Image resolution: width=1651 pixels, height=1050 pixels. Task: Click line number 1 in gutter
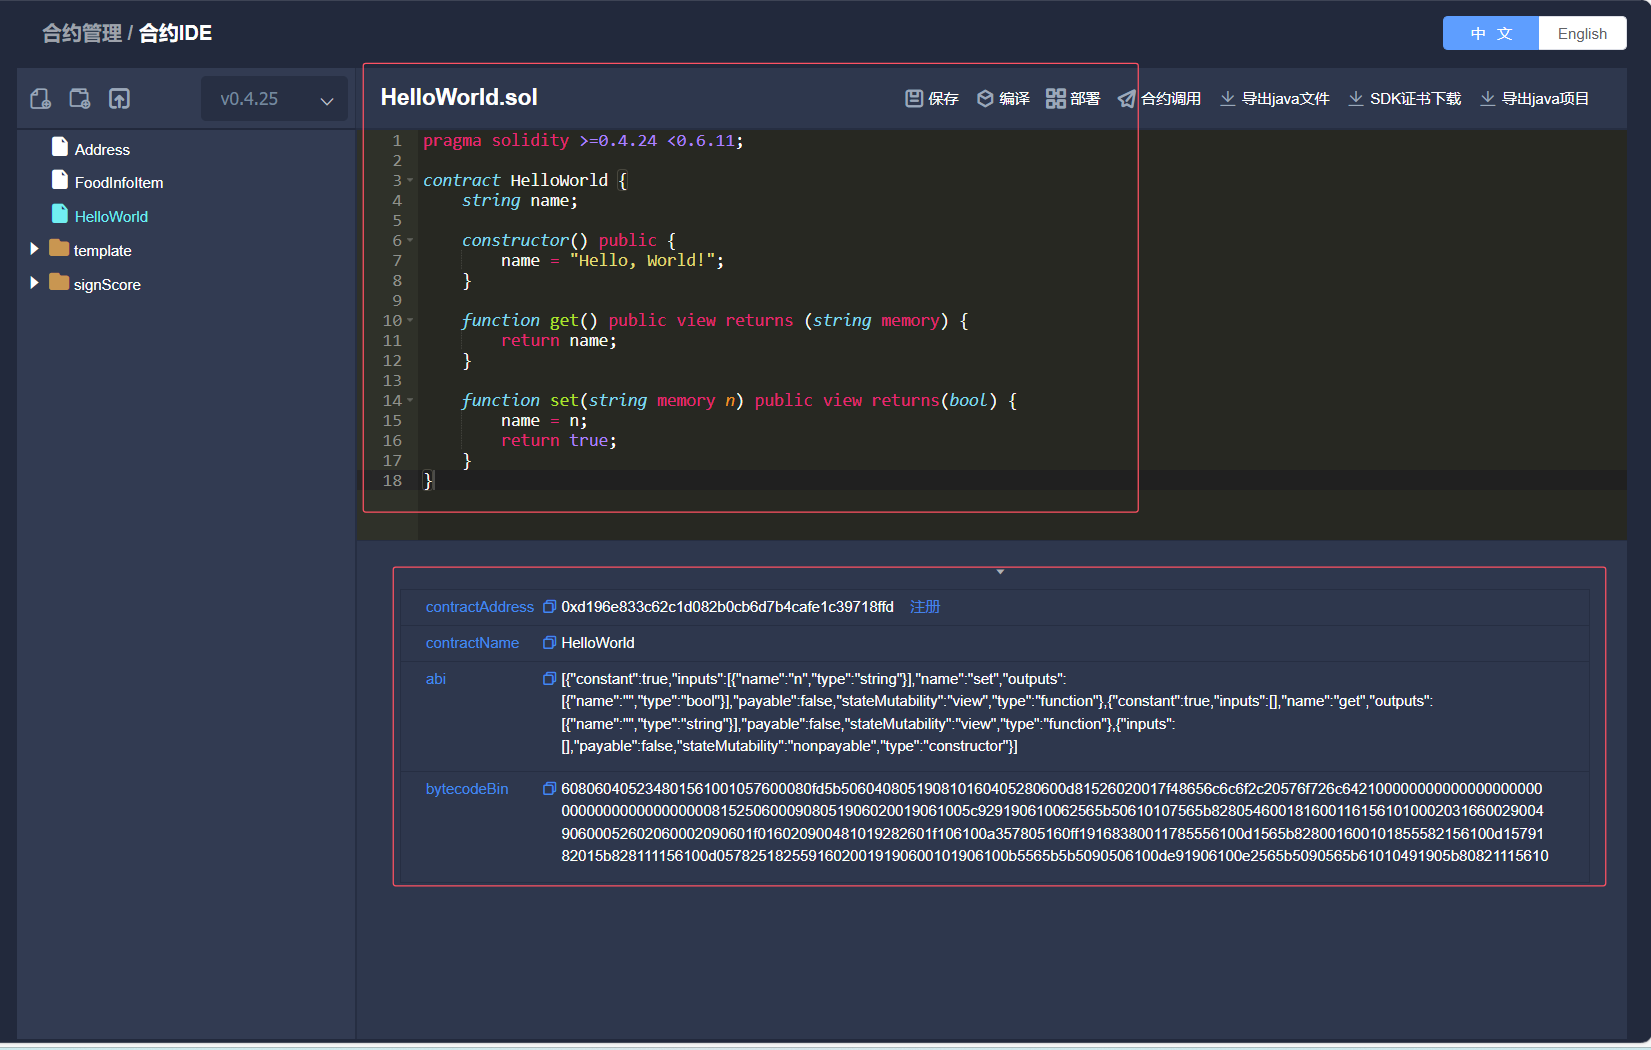point(397,141)
